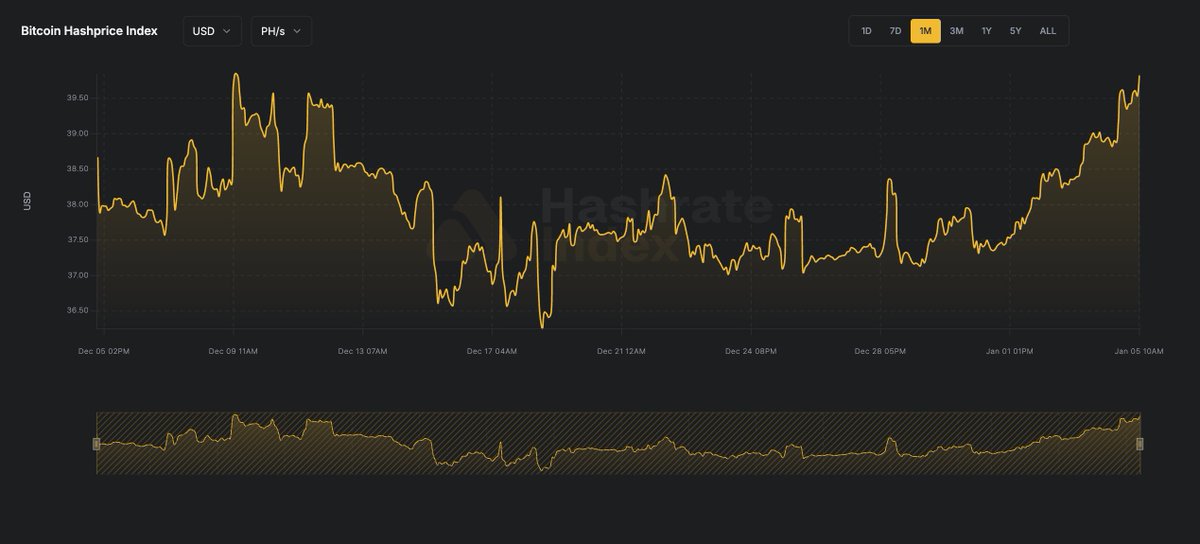
Task: Click the Bitcoin Hashprice Index title
Action: click(x=89, y=31)
